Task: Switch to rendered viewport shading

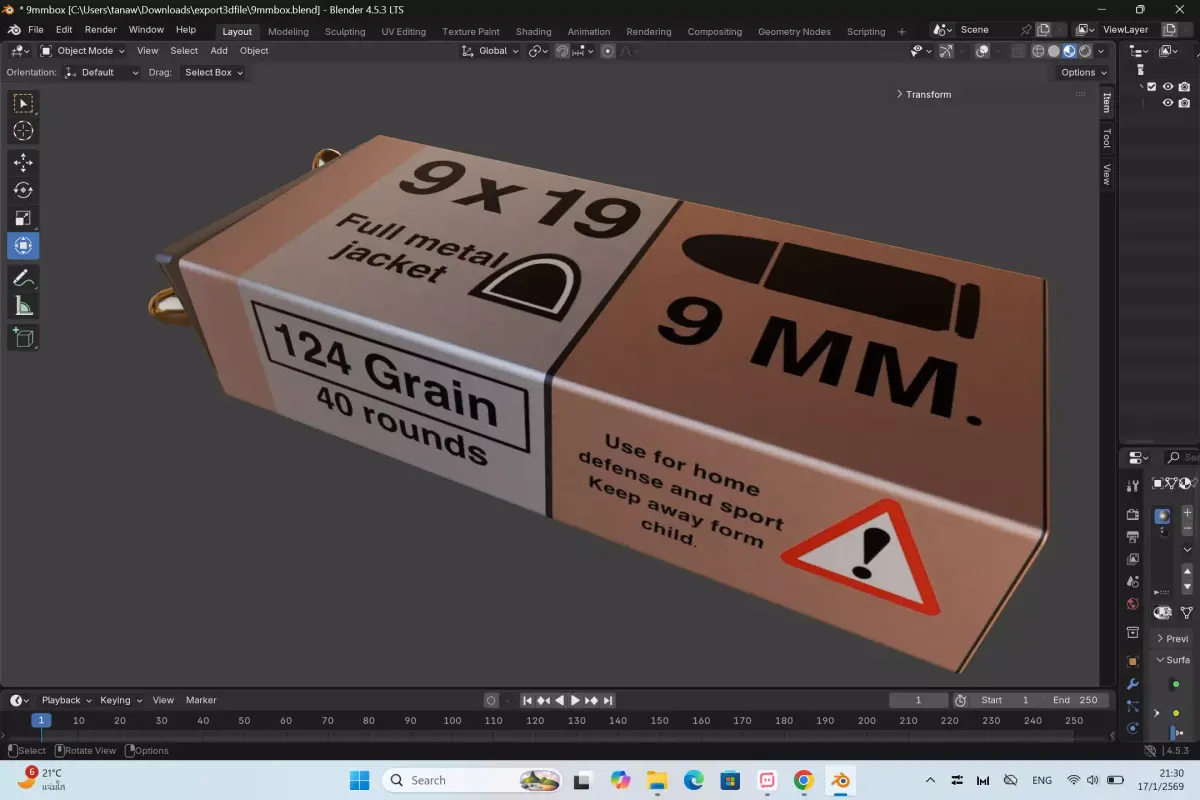Action: 1085,51
